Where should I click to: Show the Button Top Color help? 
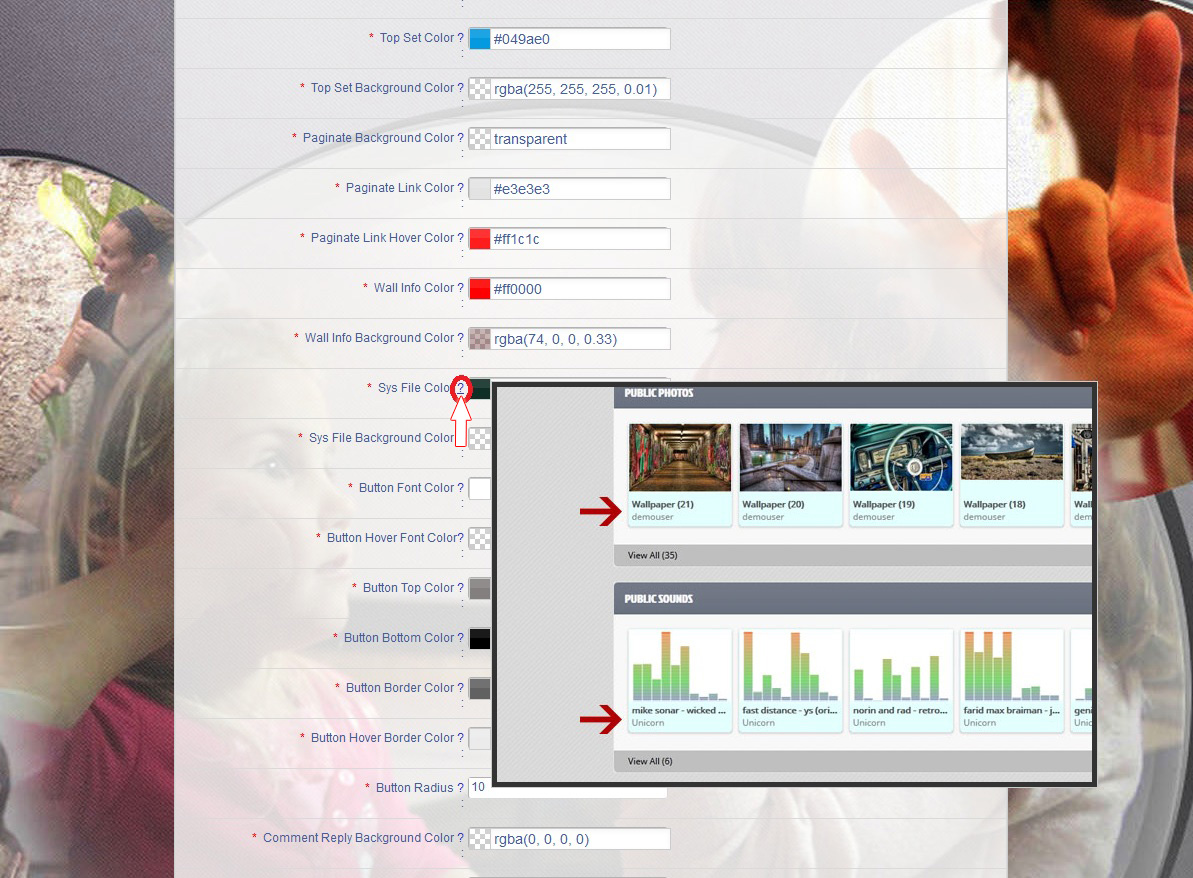point(460,588)
